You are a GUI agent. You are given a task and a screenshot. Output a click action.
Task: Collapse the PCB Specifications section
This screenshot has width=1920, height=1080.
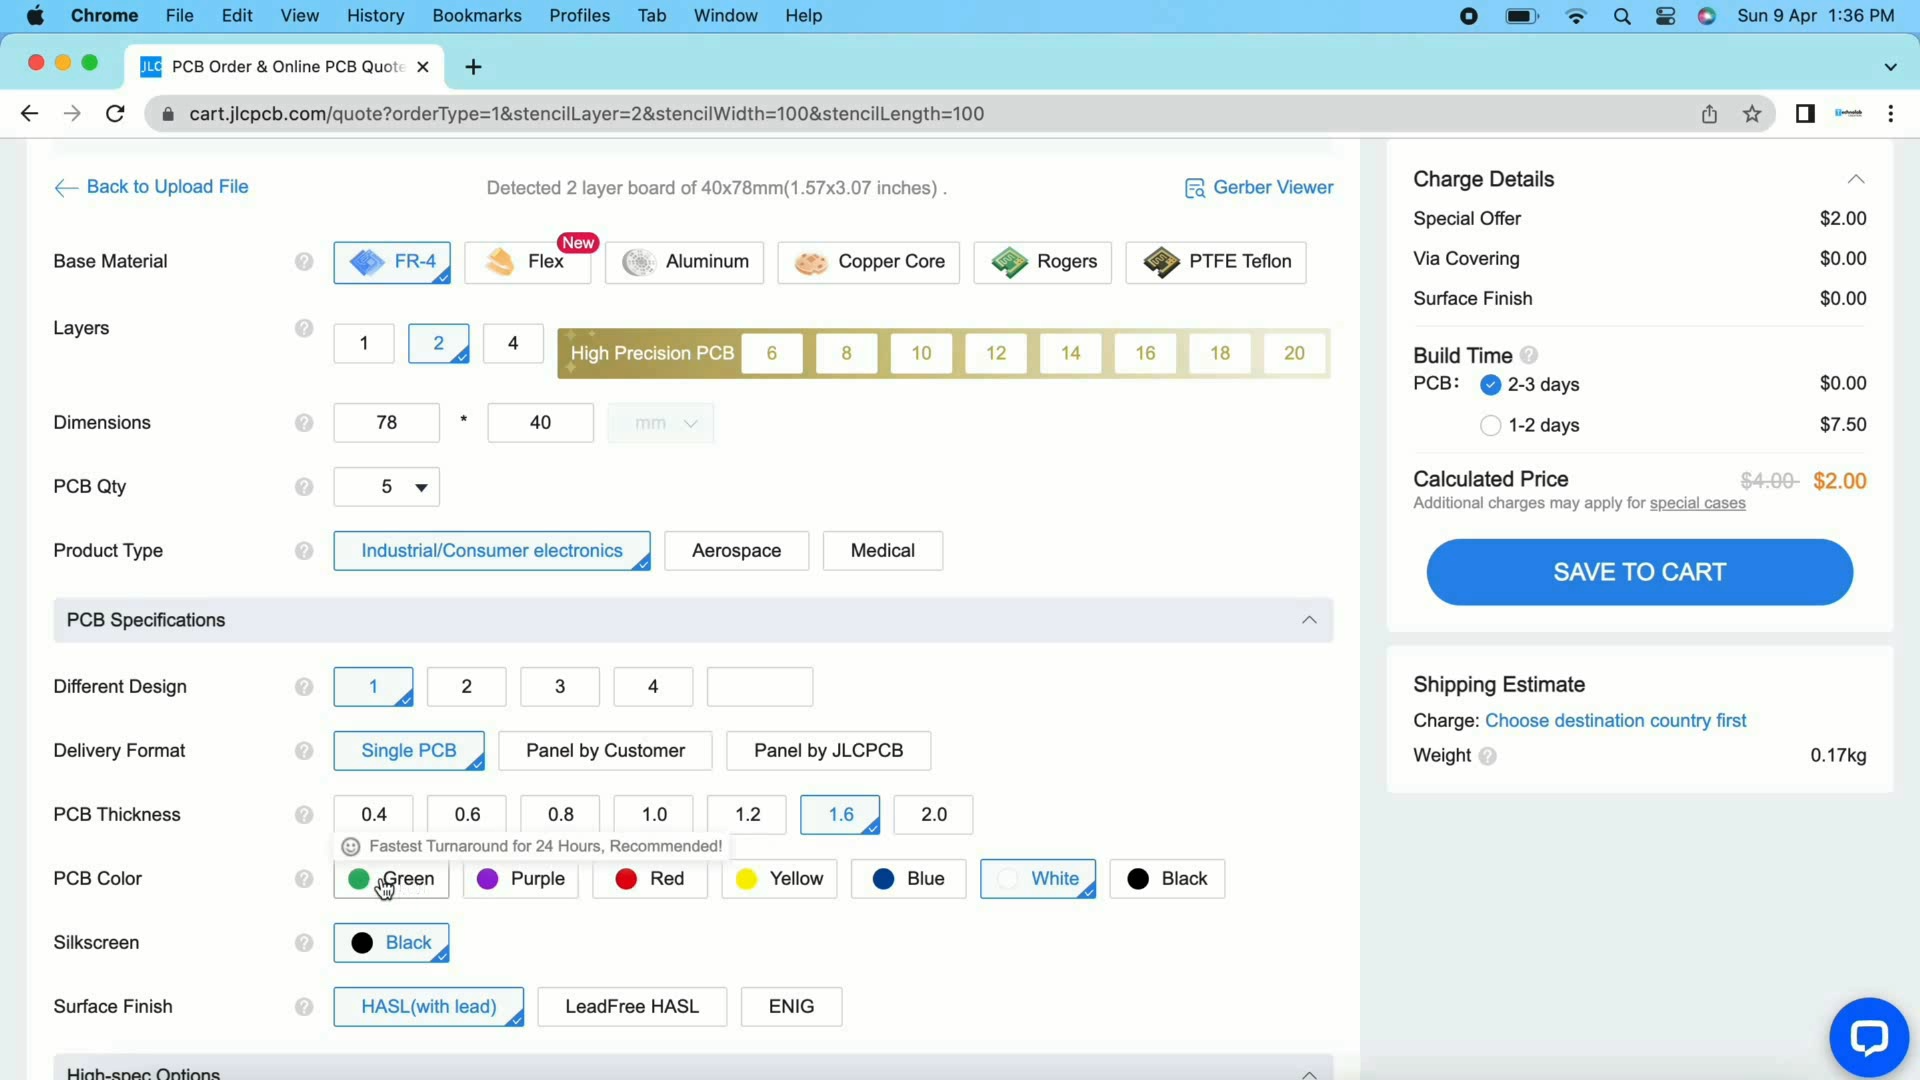(x=1309, y=620)
